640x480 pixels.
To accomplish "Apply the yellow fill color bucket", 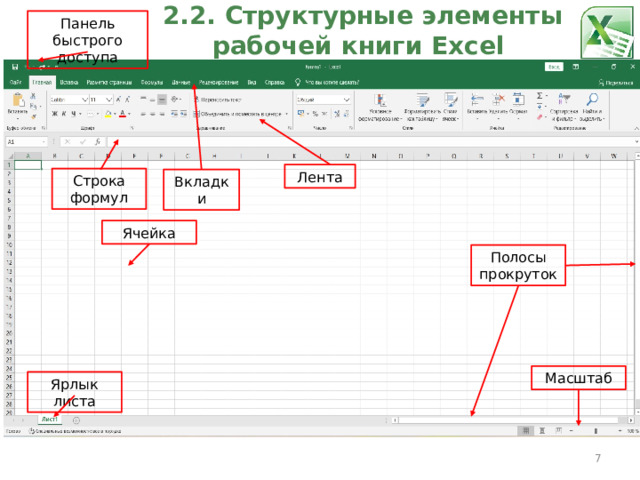I will click(108, 114).
